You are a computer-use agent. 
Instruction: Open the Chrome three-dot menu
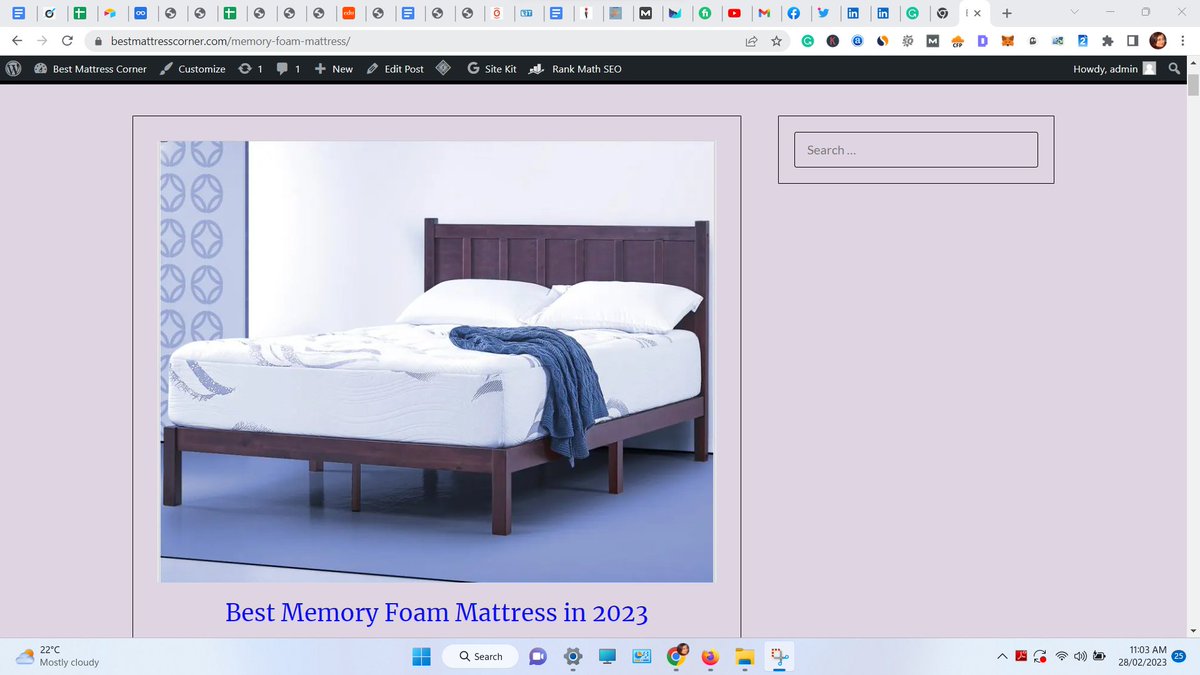click(1183, 42)
